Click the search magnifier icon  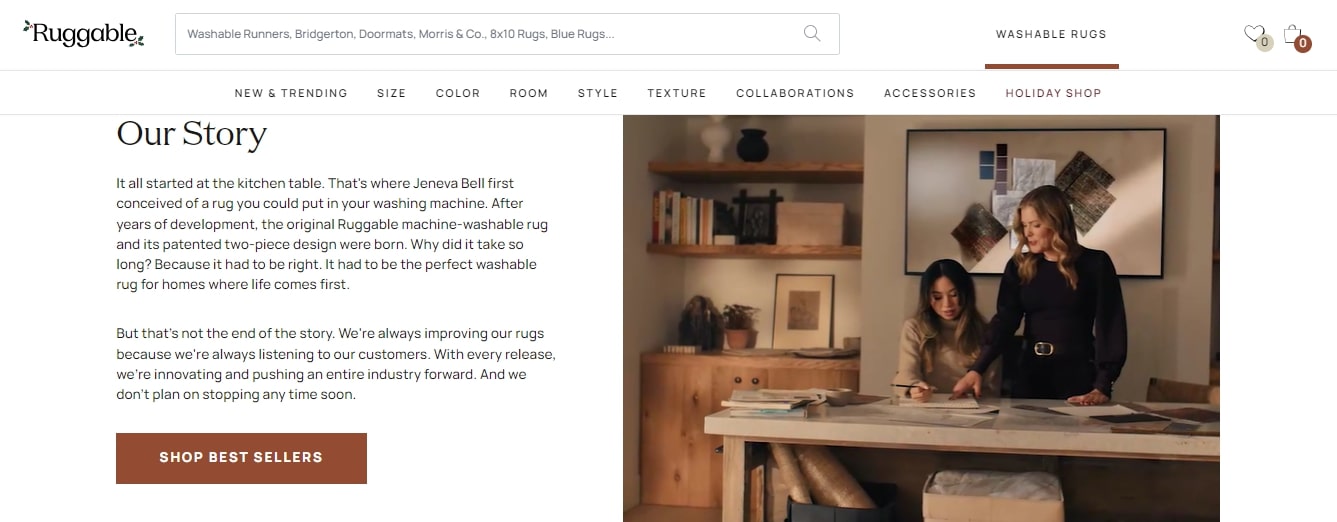point(812,34)
